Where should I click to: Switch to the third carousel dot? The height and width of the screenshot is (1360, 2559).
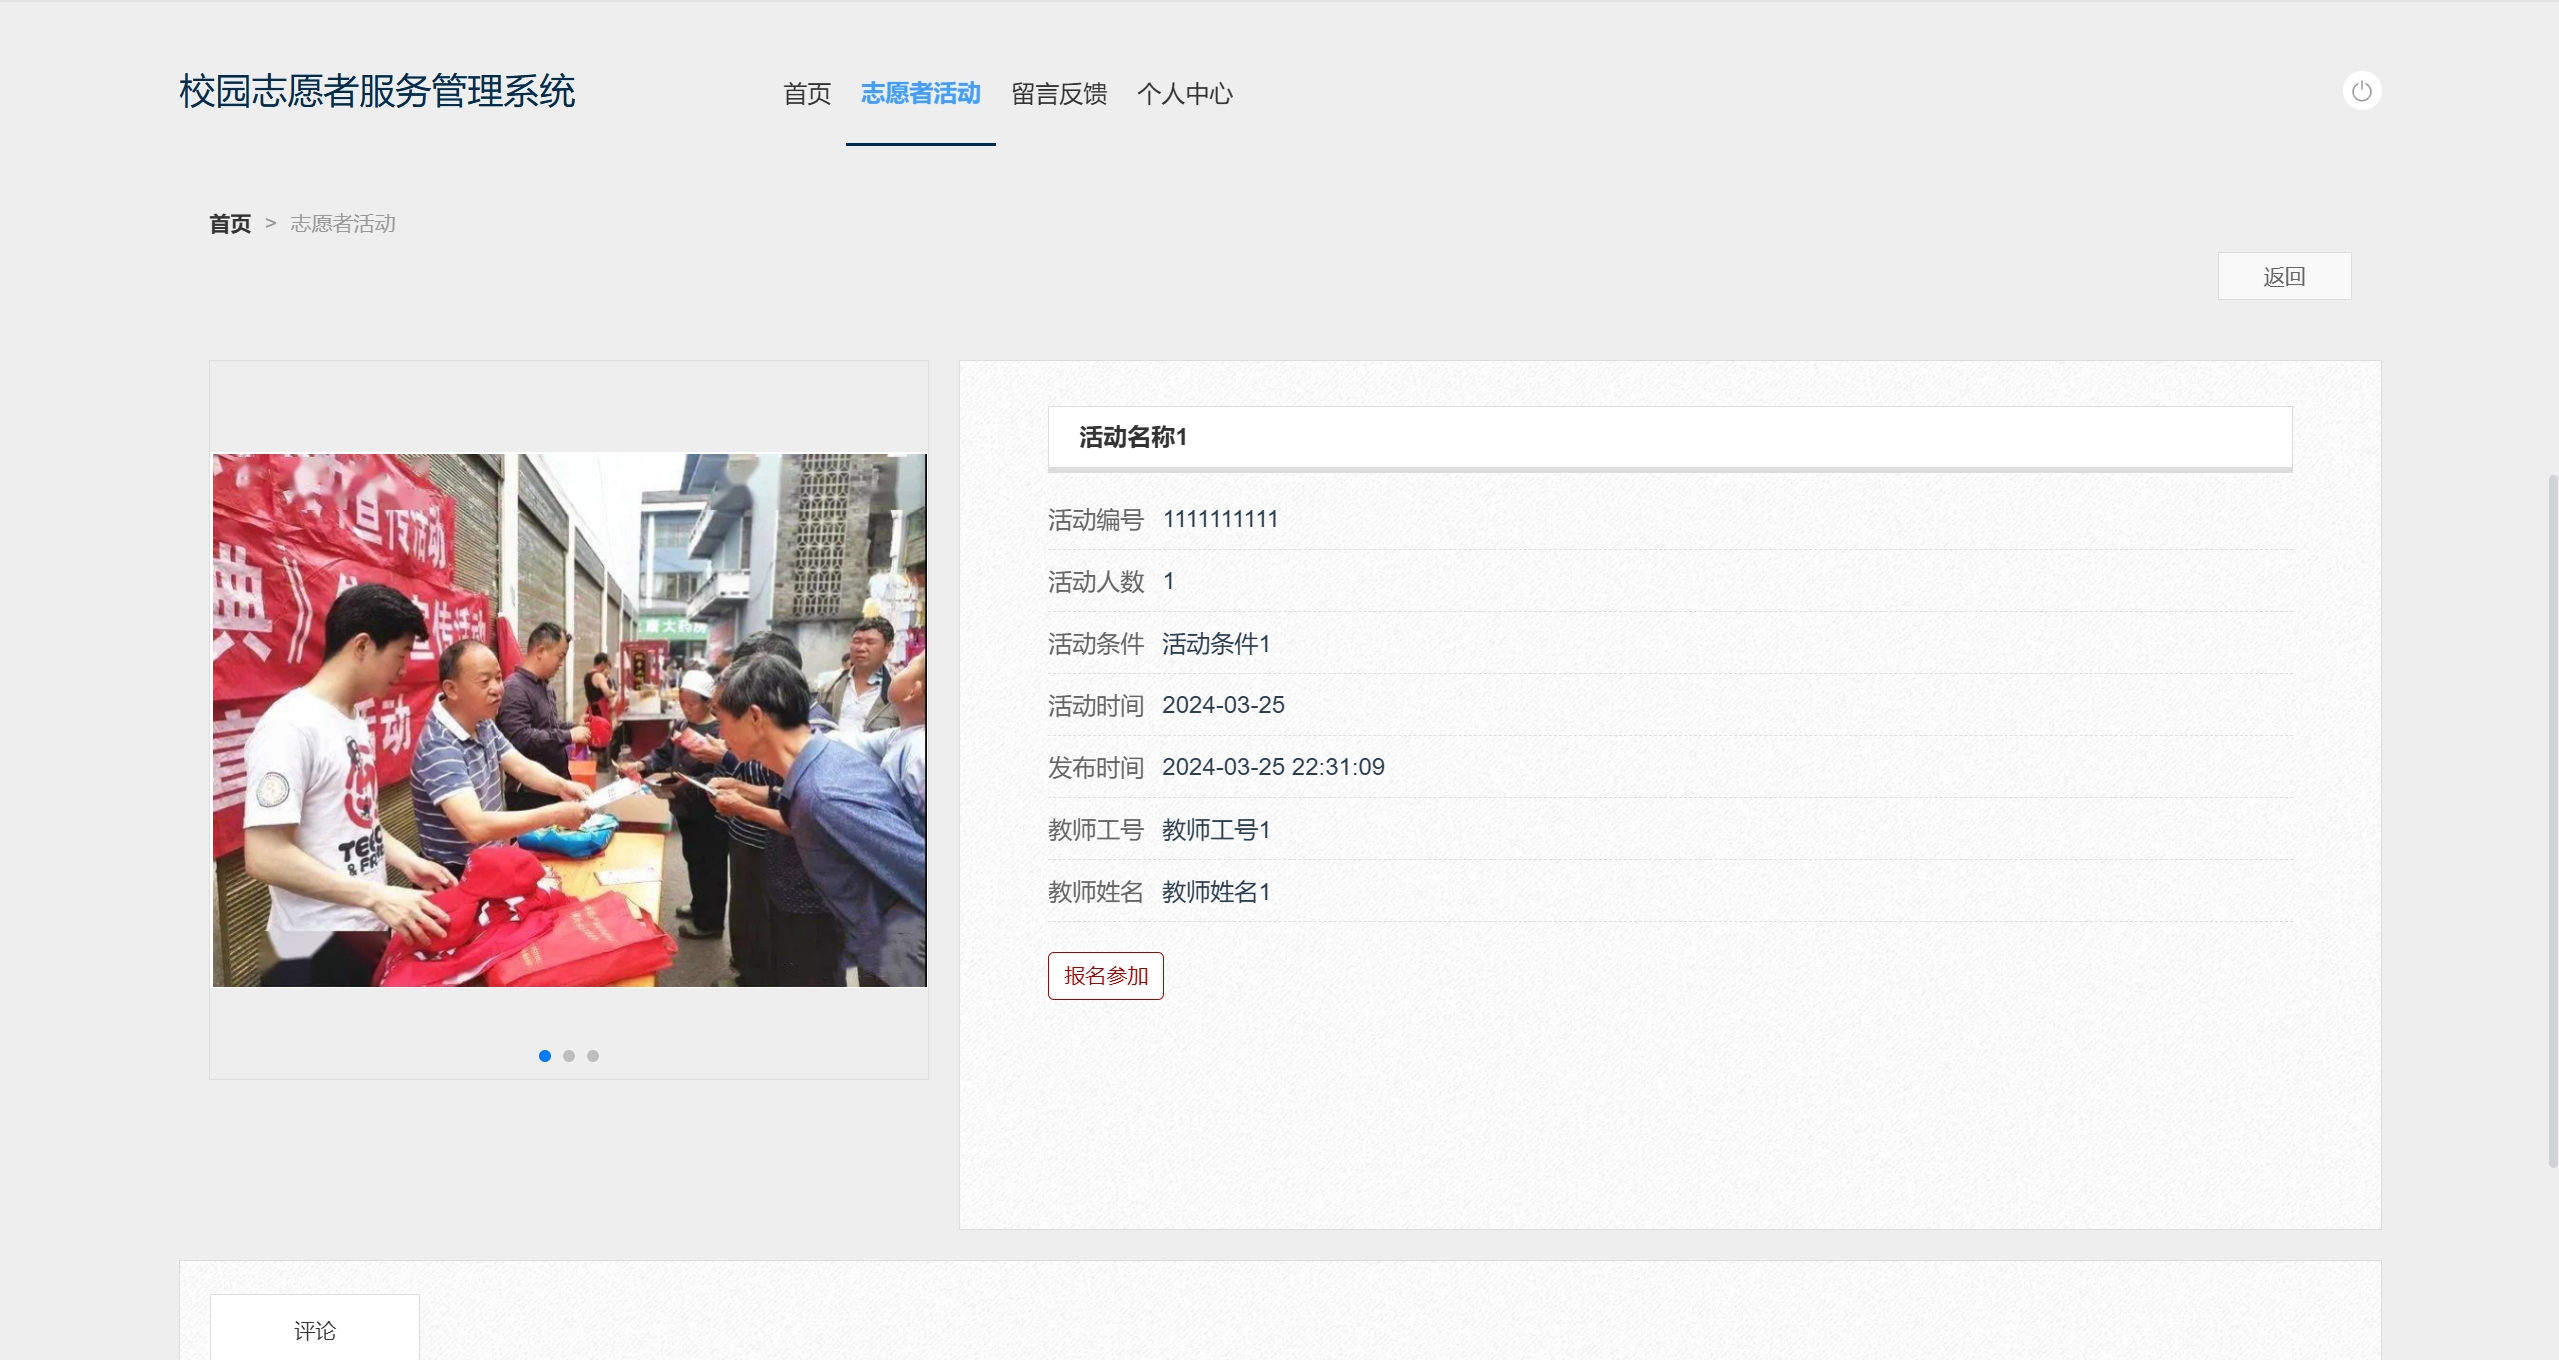pyautogui.click(x=593, y=1056)
